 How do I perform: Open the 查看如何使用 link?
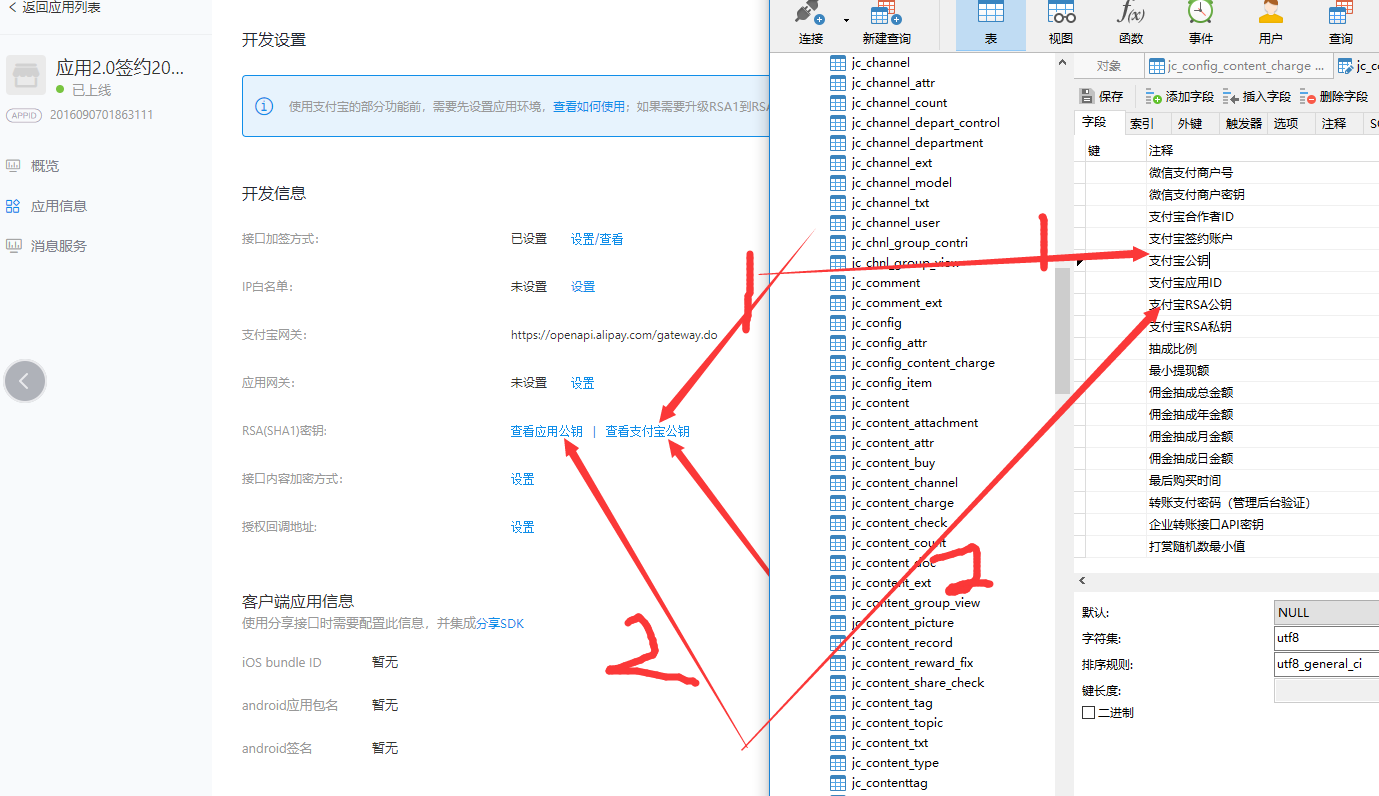coord(588,106)
